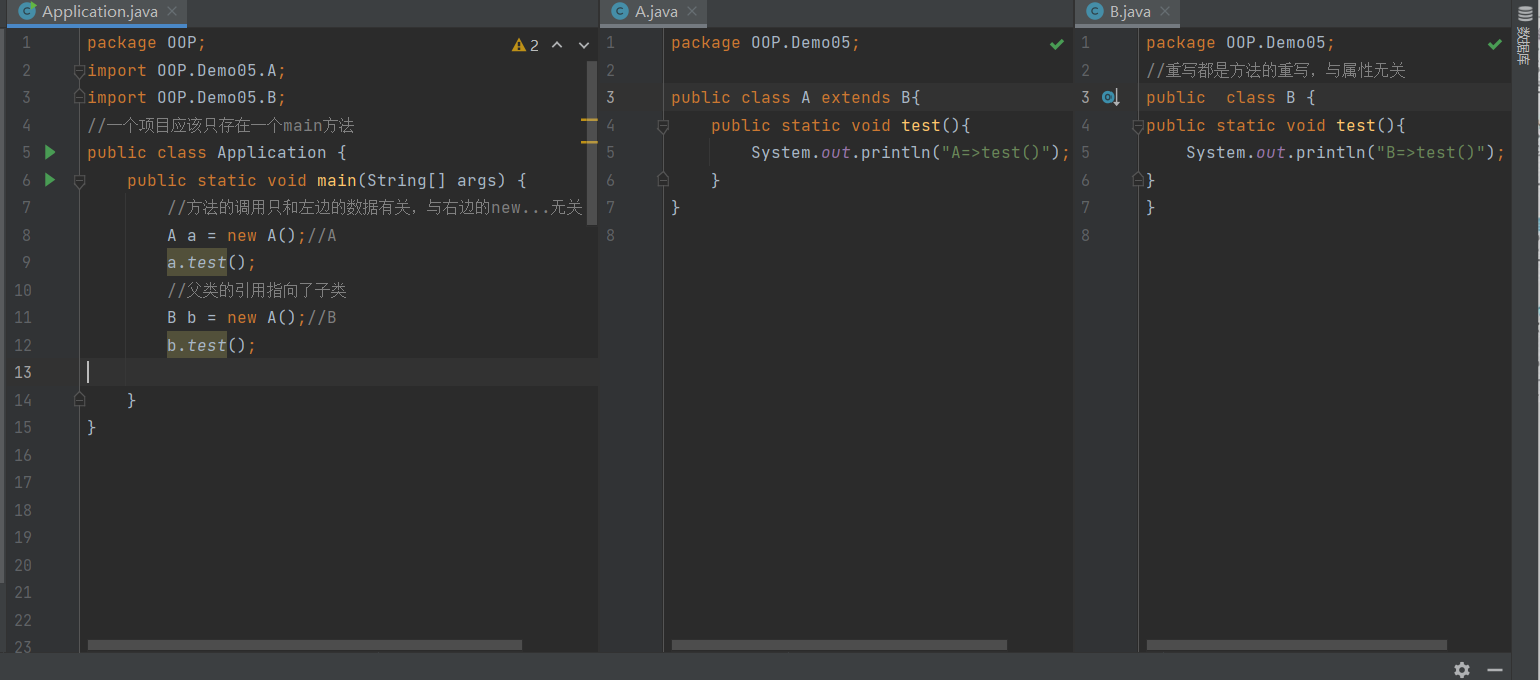Click A.java fold end marker at line 6

pyautogui.click(x=662, y=180)
